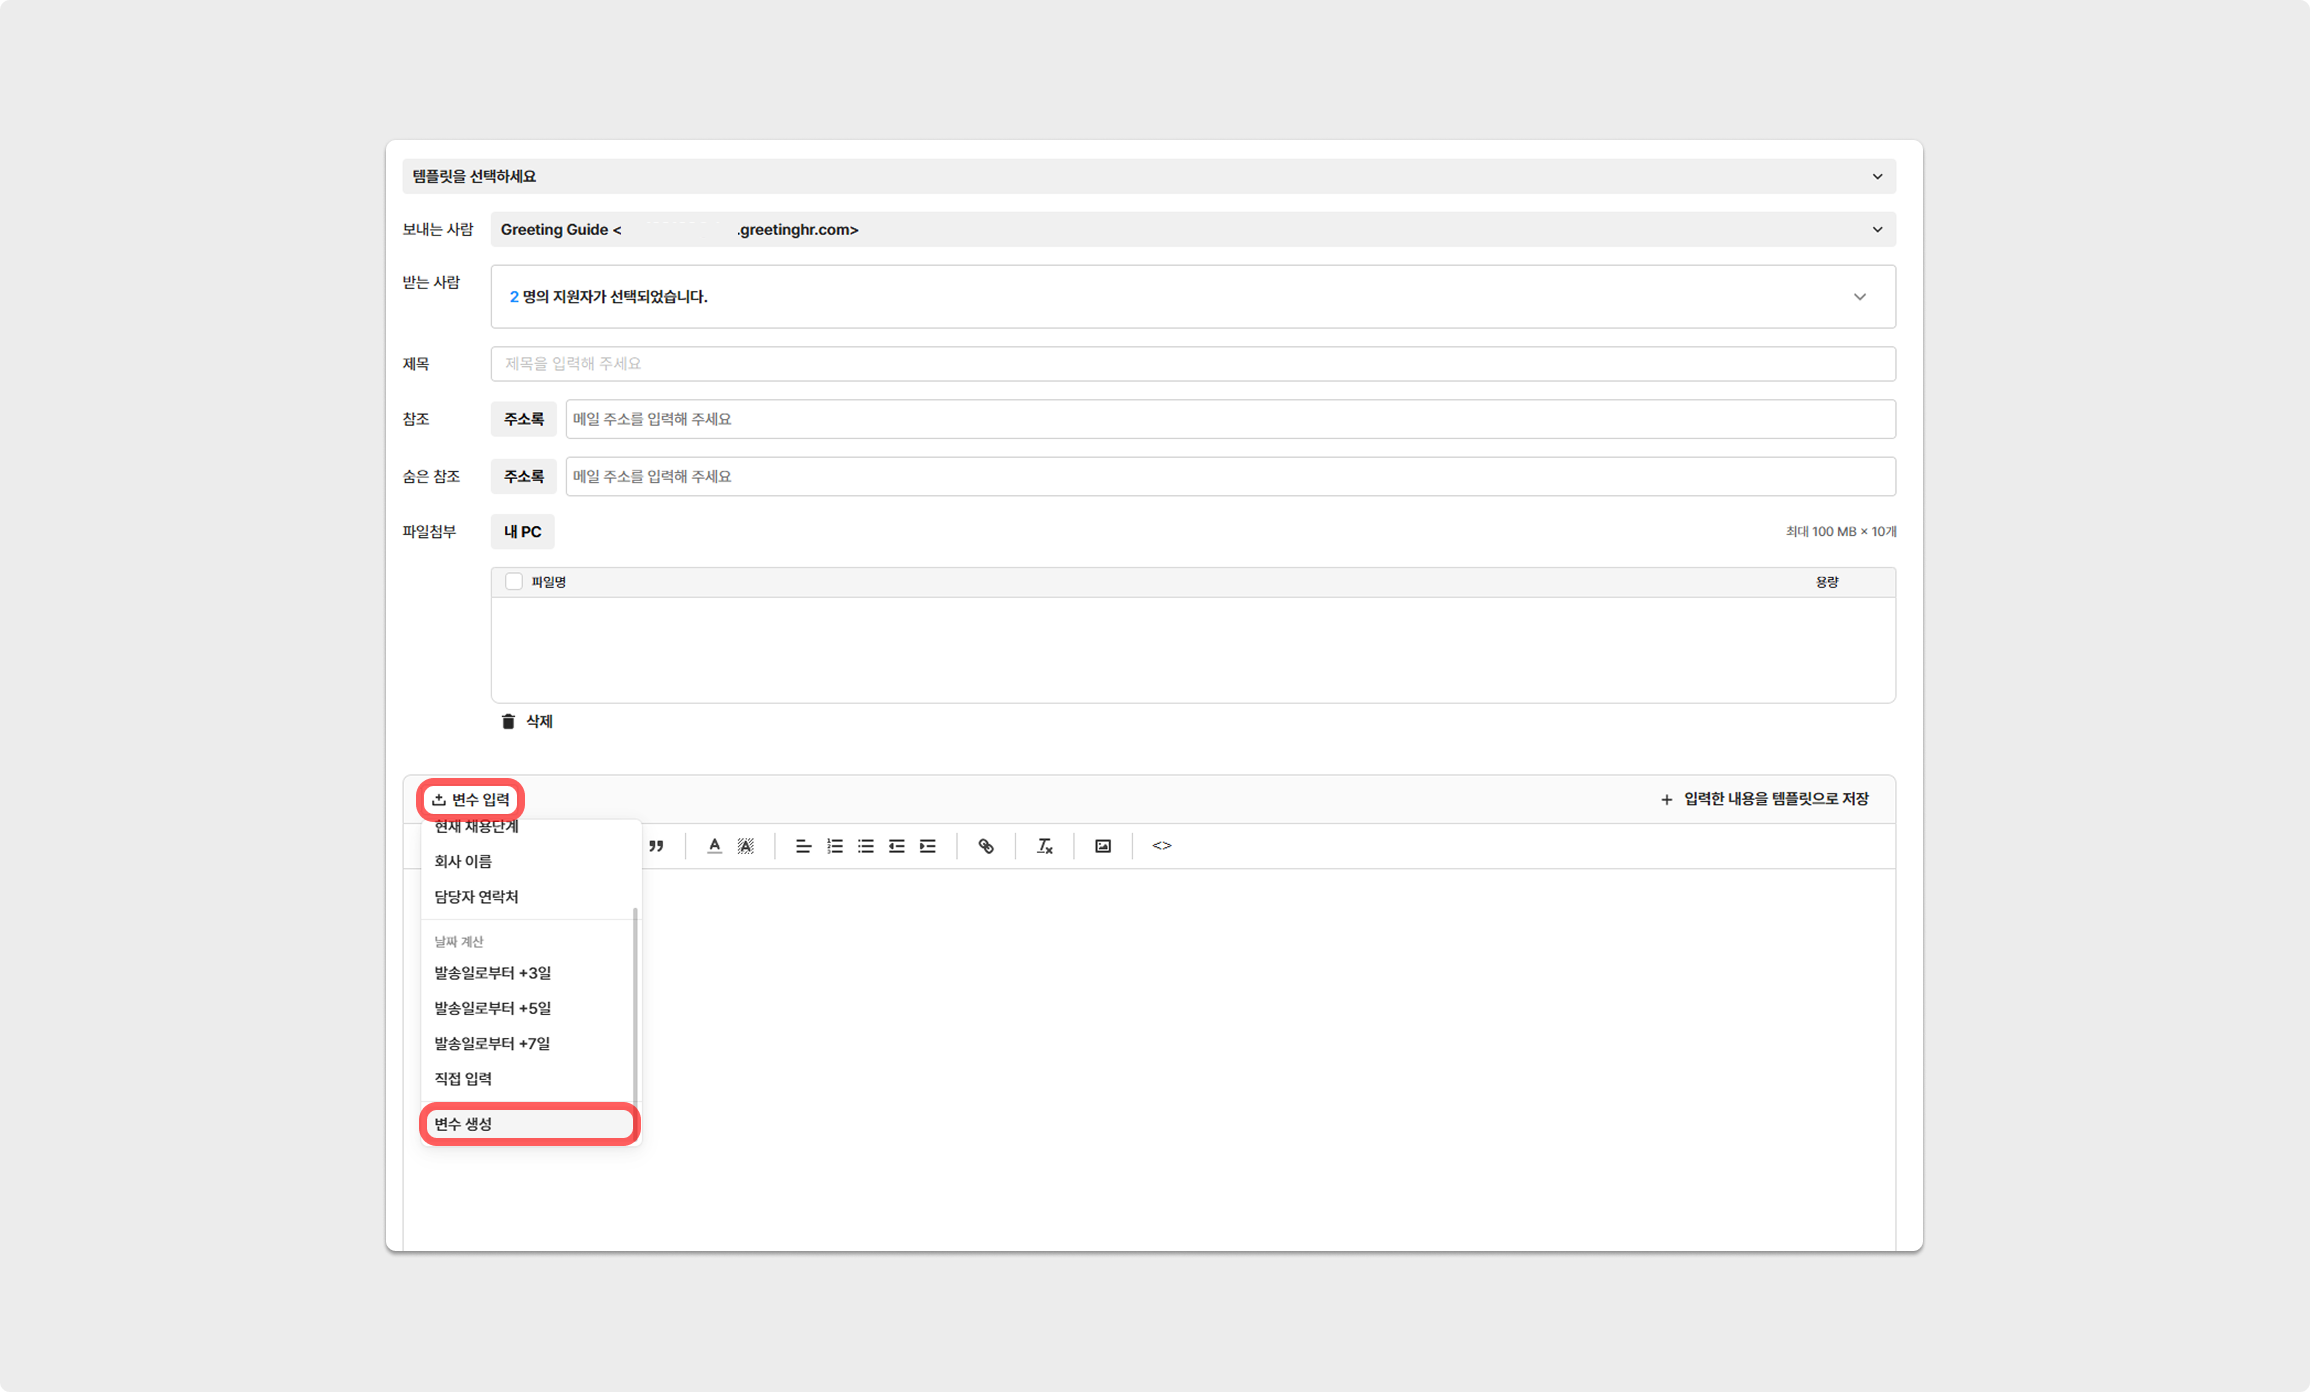
Task: Click the text alignment icon
Action: (803, 846)
